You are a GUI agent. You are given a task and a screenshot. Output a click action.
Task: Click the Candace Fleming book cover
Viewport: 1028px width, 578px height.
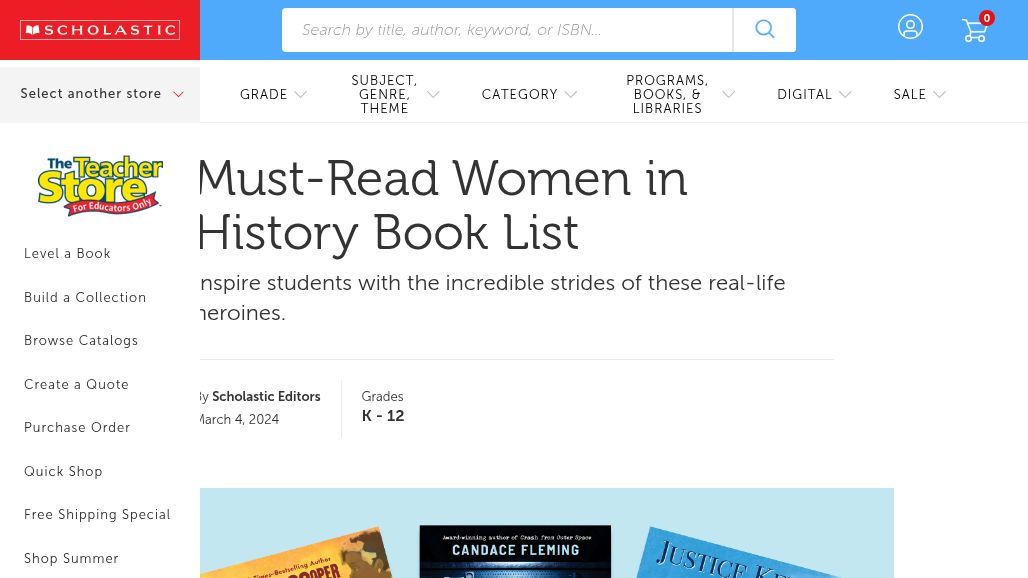click(x=515, y=551)
